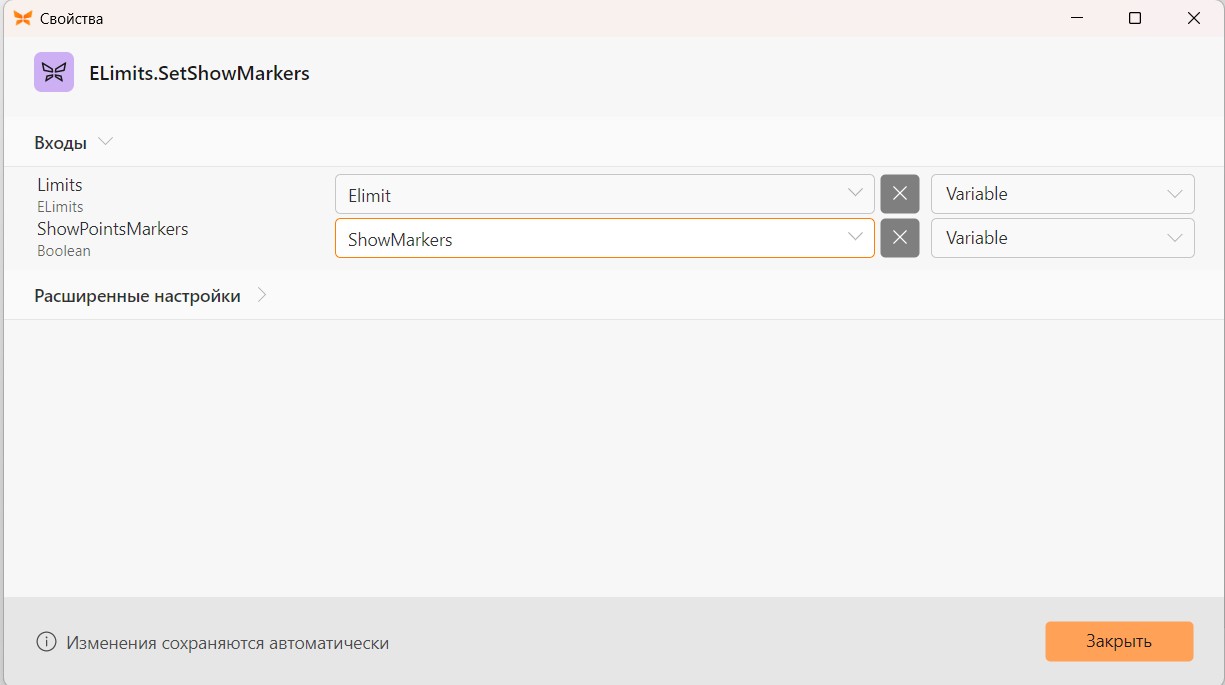Click the info icon beside the autosave message
The height and width of the screenshot is (685, 1225).
click(x=46, y=642)
